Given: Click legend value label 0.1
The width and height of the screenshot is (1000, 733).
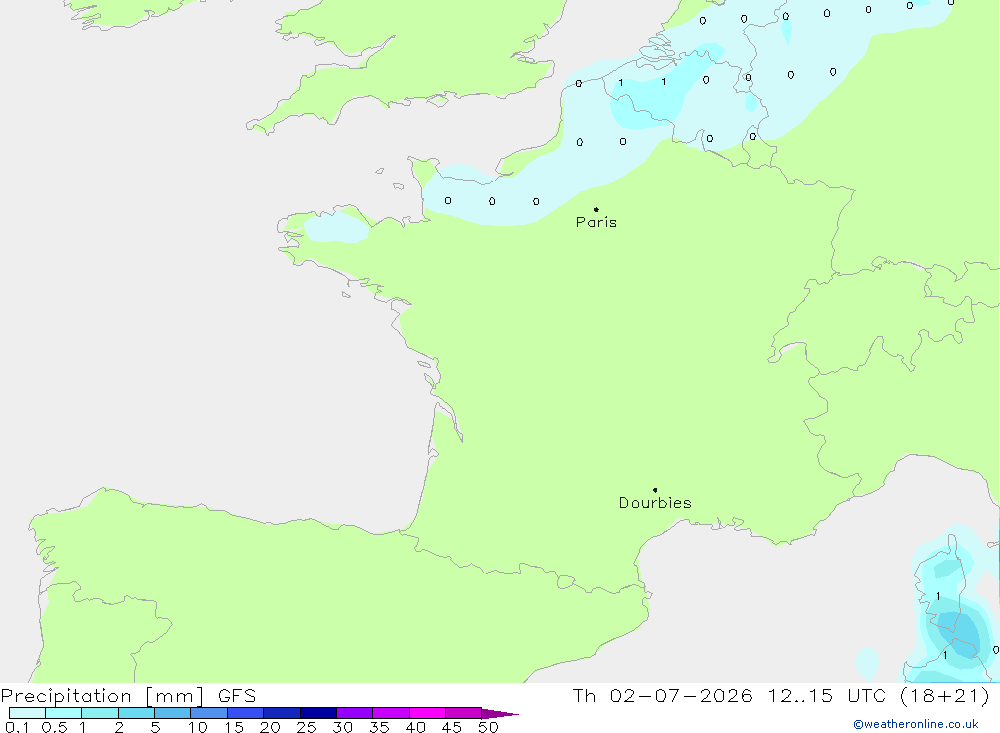Looking at the screenshot, I should coord(17,727).
